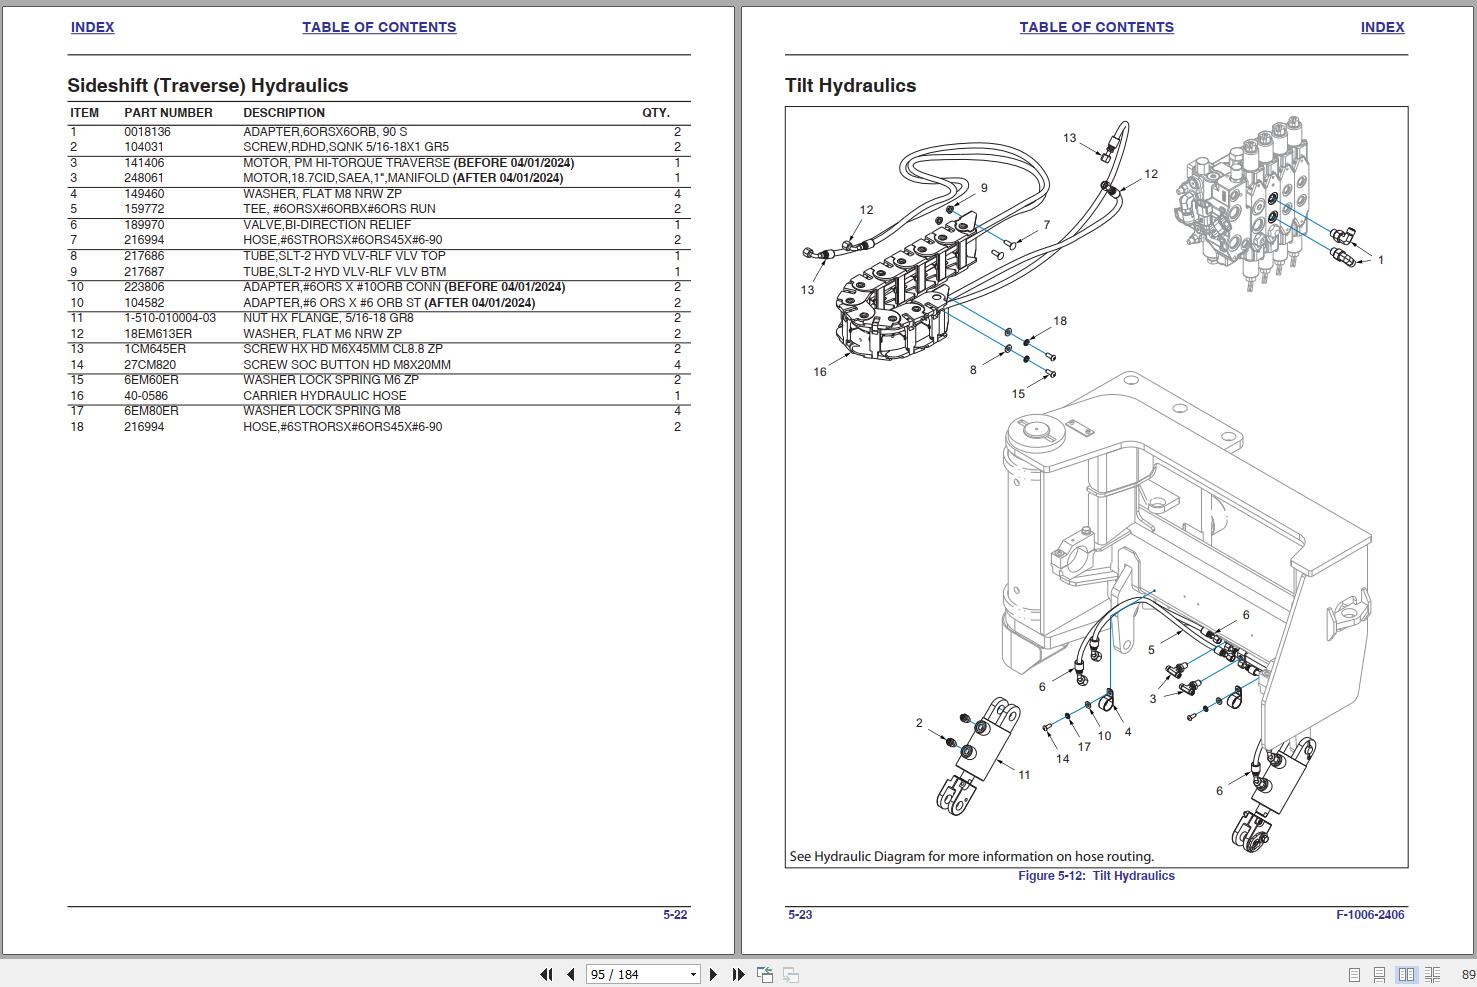Click page number 5-23 in footer
Screen dimensions: 1477x987
[x=800, y=914]
